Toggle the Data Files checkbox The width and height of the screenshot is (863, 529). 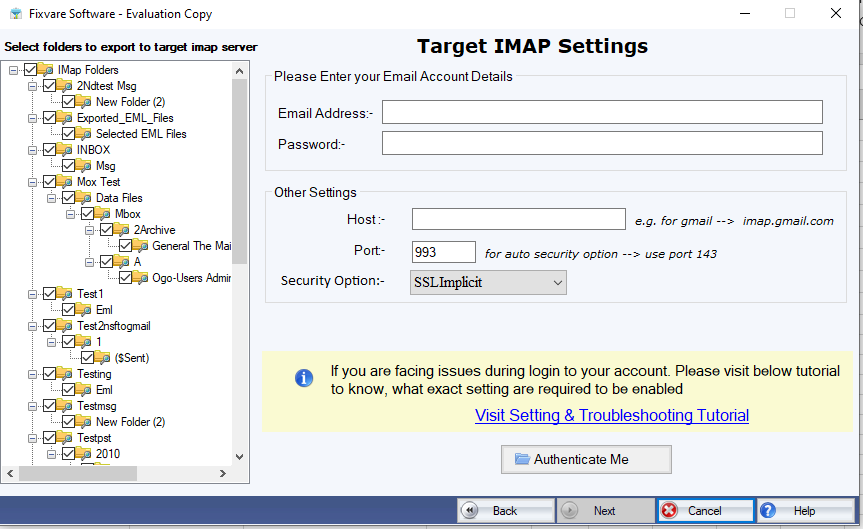68,198
